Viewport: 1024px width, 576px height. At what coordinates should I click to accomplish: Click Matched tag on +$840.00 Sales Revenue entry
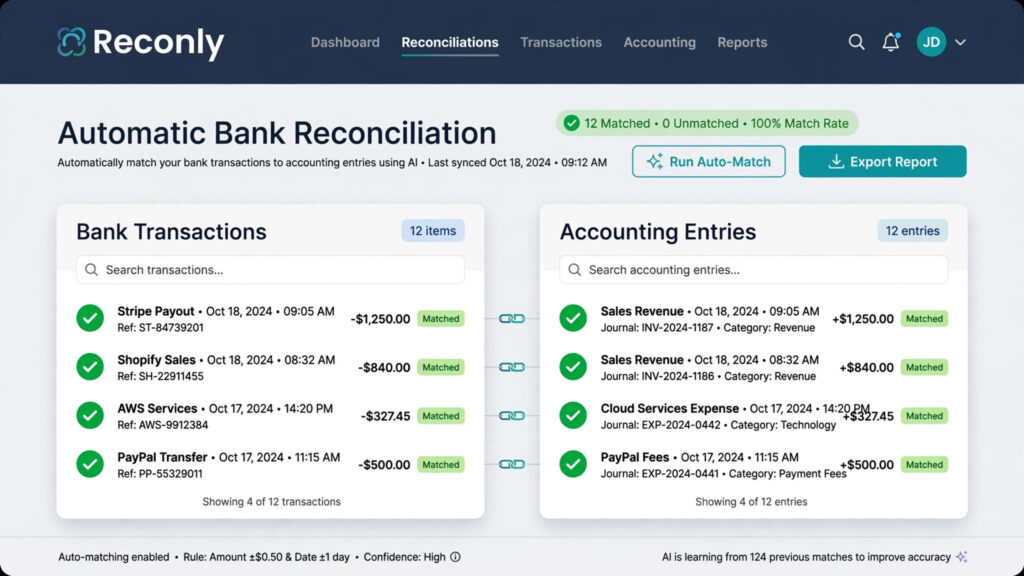click(x=924, y=367)
